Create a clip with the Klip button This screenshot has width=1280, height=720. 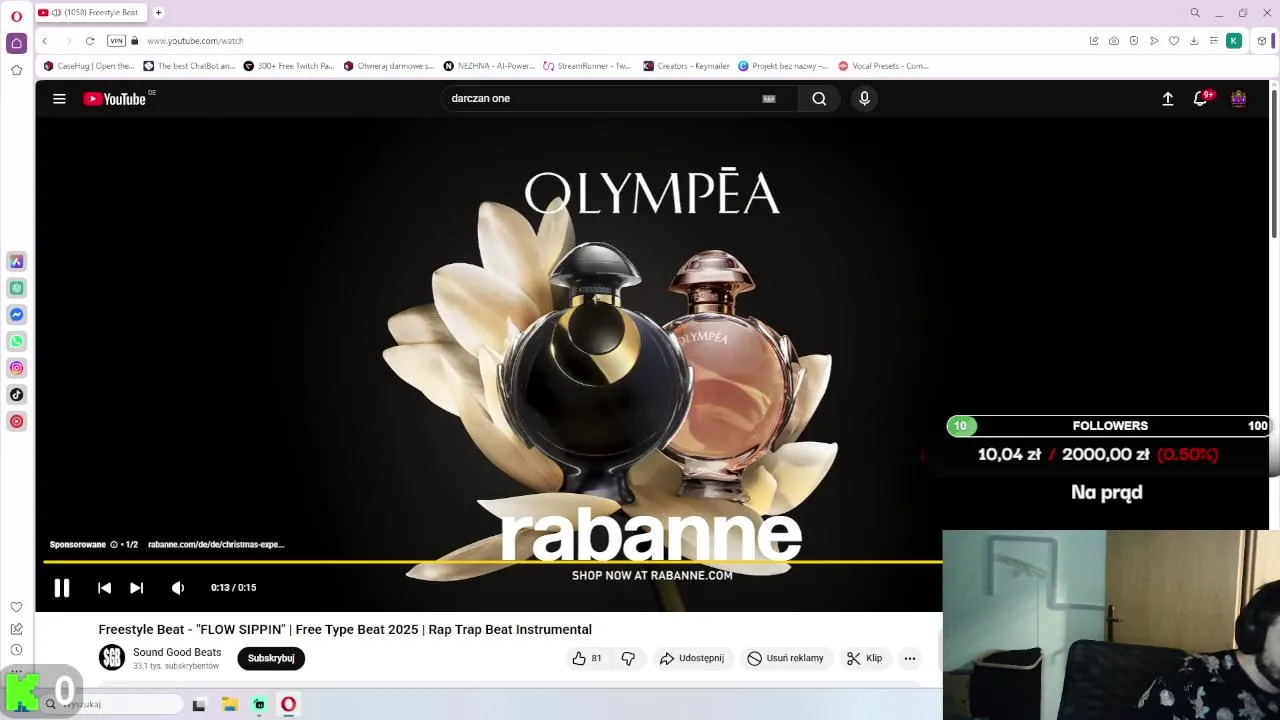point(864,658)
